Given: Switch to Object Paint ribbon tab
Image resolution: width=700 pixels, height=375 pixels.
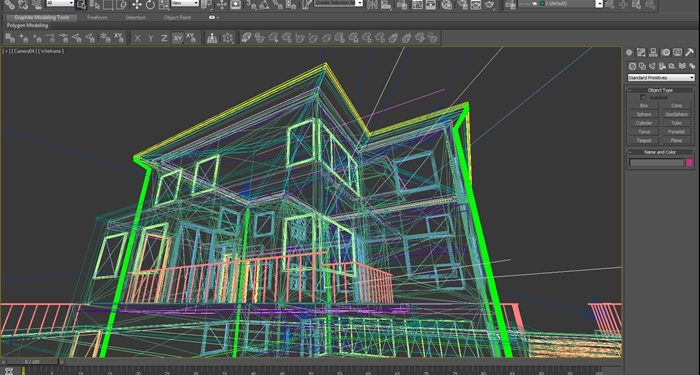Looking at the screenshot, I should tap(177, 17).
